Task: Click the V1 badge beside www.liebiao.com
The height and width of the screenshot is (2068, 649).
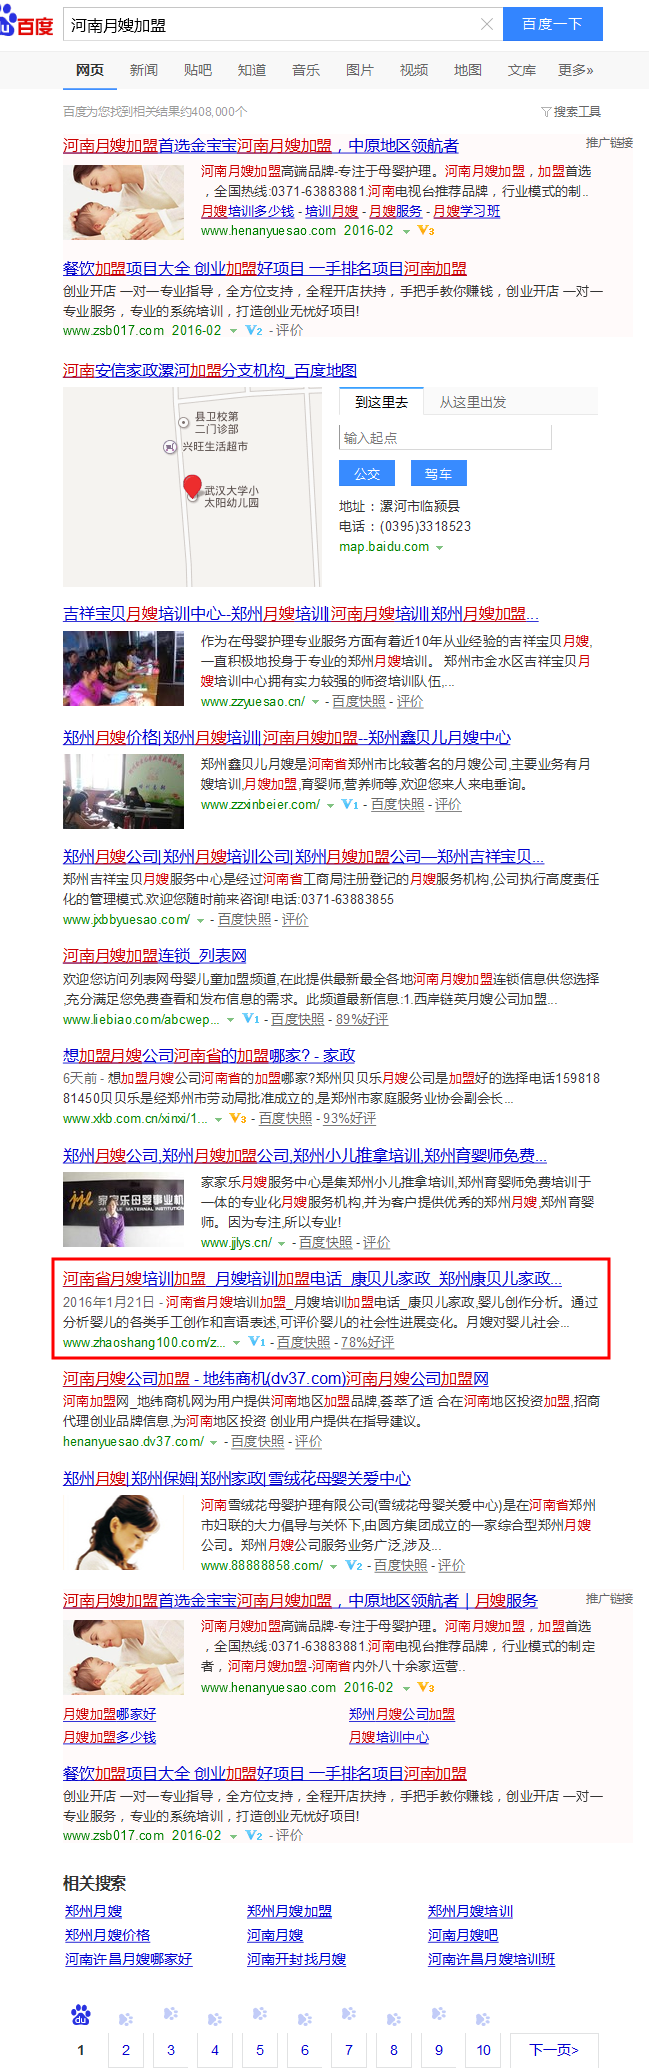Action: [251, 1019]
